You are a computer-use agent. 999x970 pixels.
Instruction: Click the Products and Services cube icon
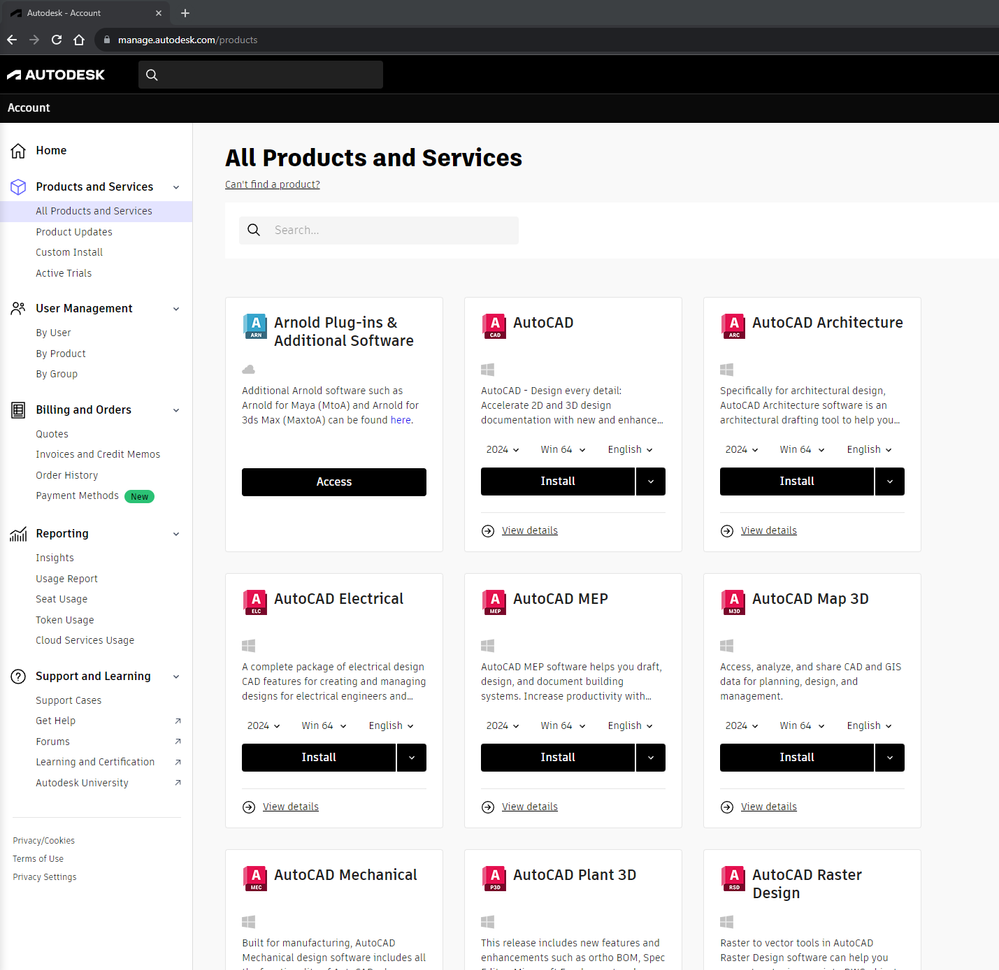coord(18,187)
